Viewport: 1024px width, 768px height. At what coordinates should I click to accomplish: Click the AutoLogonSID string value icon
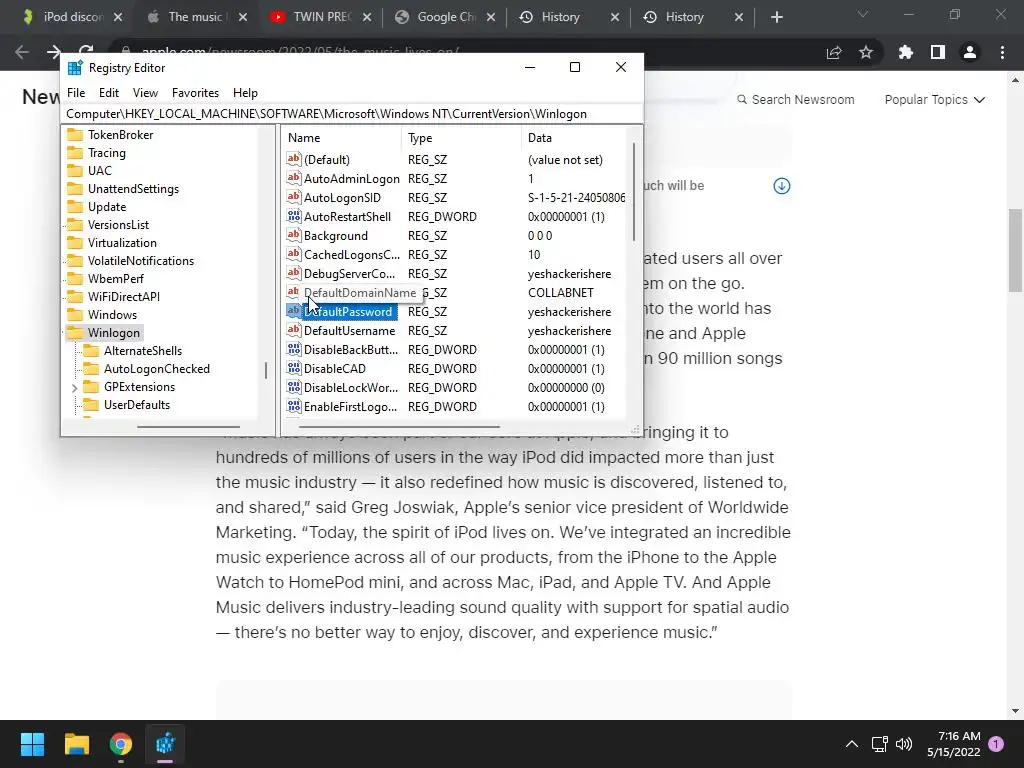point(294,197)
